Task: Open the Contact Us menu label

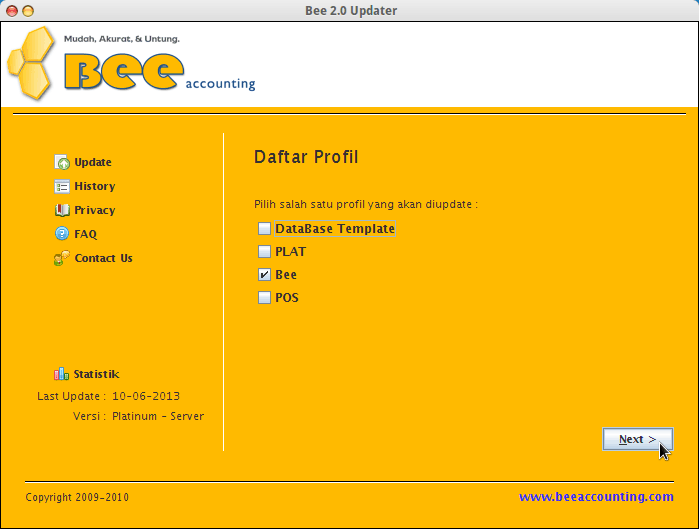Action: tap(103, 258)
